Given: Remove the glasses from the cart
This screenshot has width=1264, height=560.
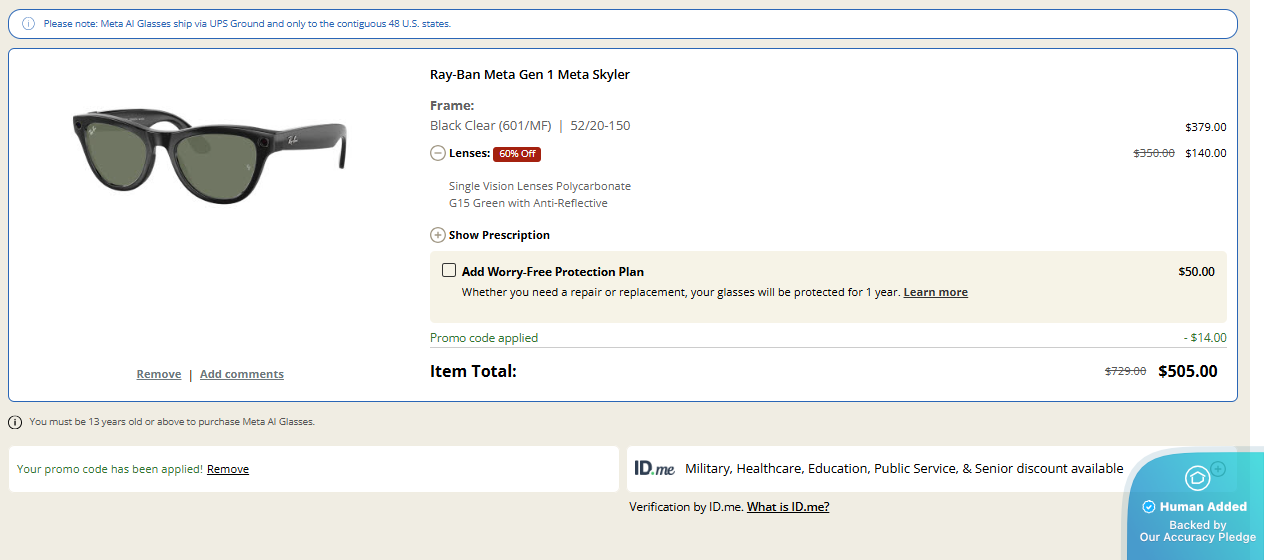Looking at the screenshot, I should coord(159,374).
